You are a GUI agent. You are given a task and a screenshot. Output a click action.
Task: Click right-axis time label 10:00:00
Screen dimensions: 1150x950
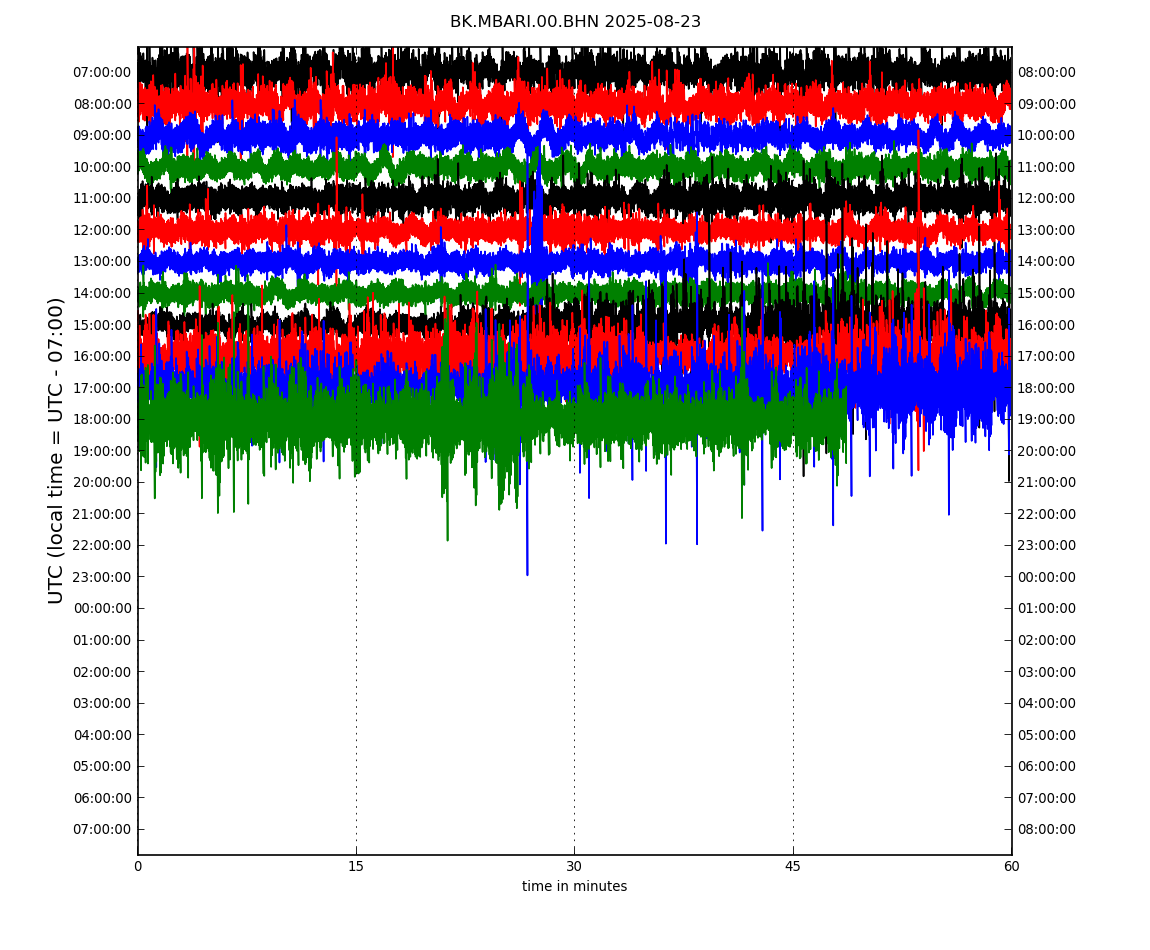1047,136
